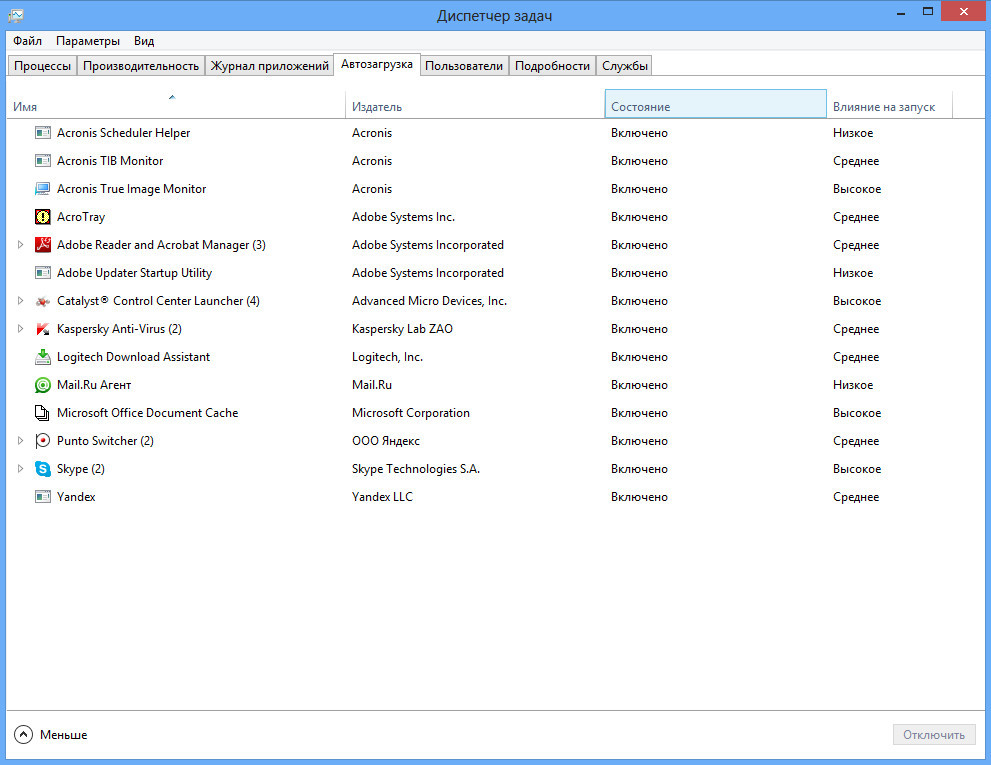This screenshot has width=991, height=765.
Task: Click the Kaspersky Anti-Virus icon
Action: (43, 329)
